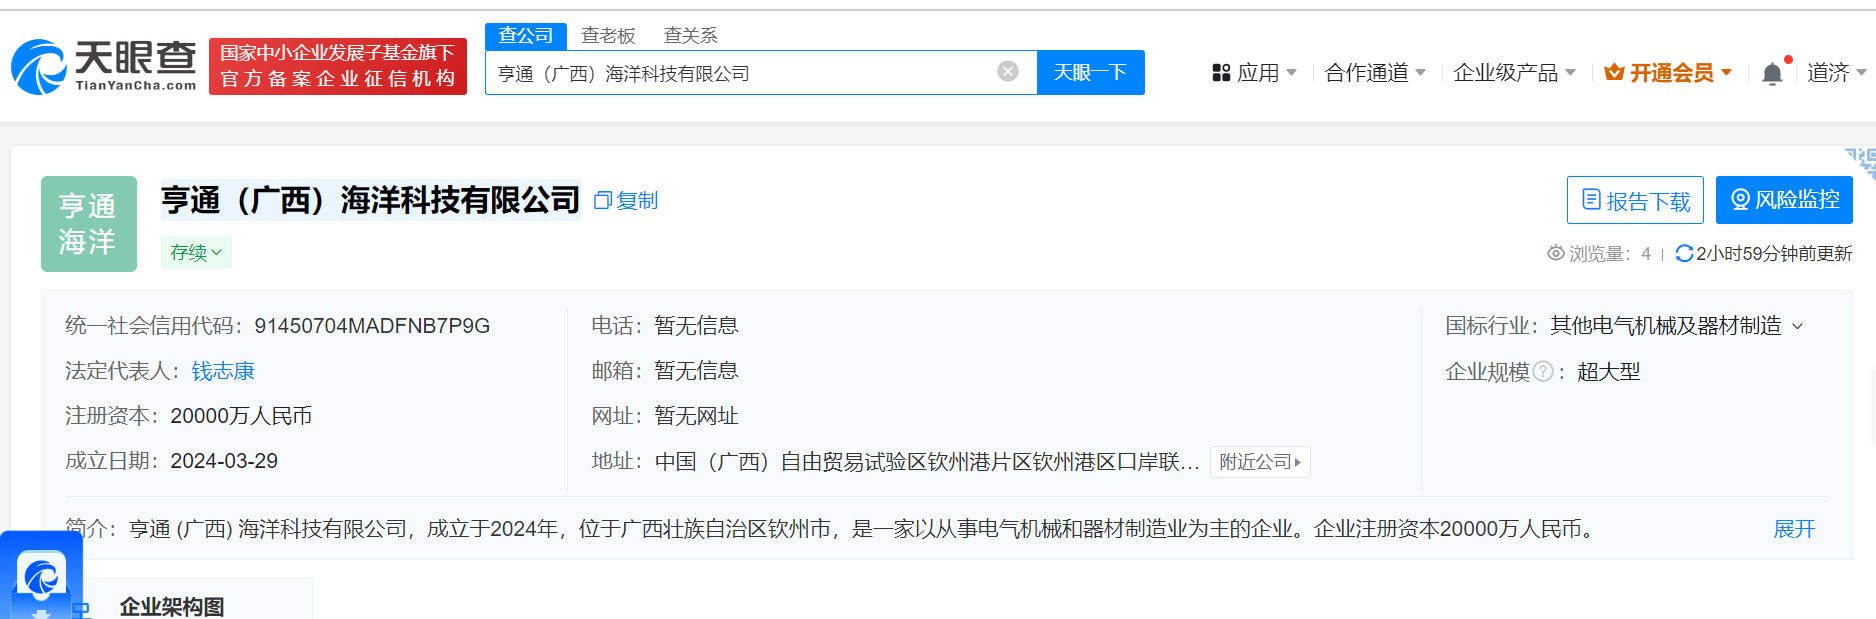Select the 查公司 search tab
The image size is (1876, 619).
click(526, 35)
